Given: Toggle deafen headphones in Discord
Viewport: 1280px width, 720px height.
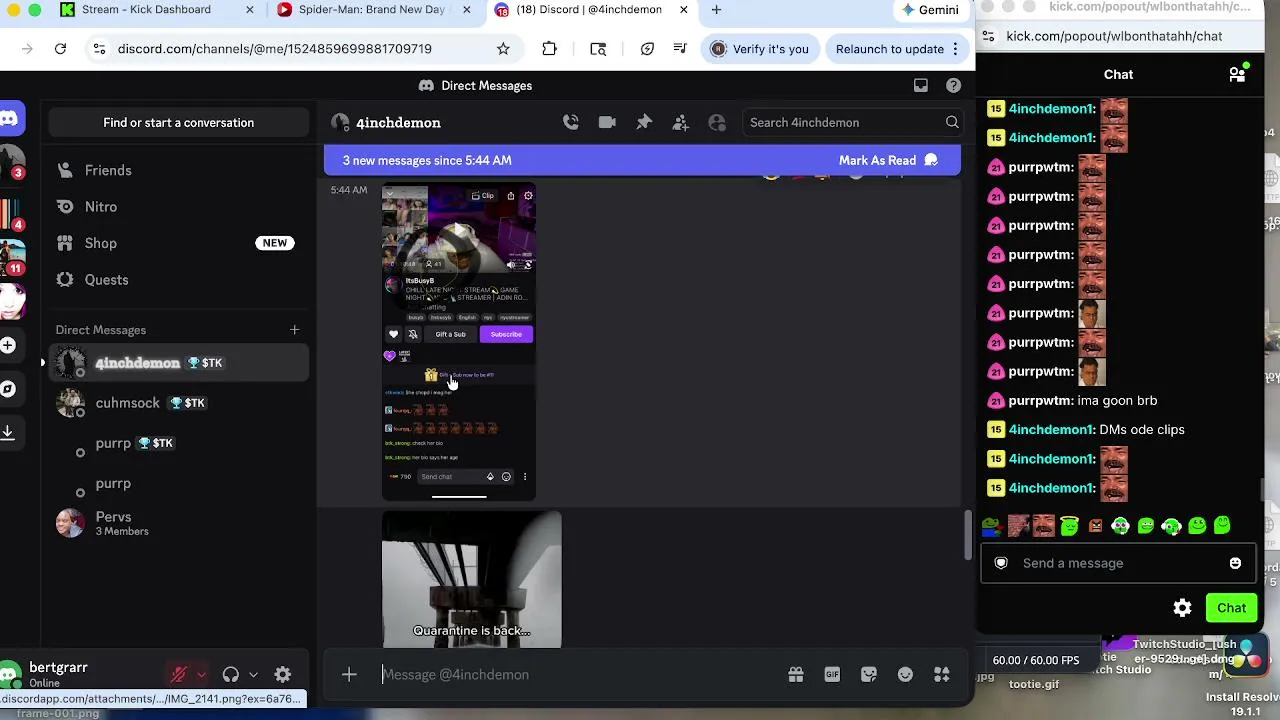Looking at the screenshot, I should 231,675.
